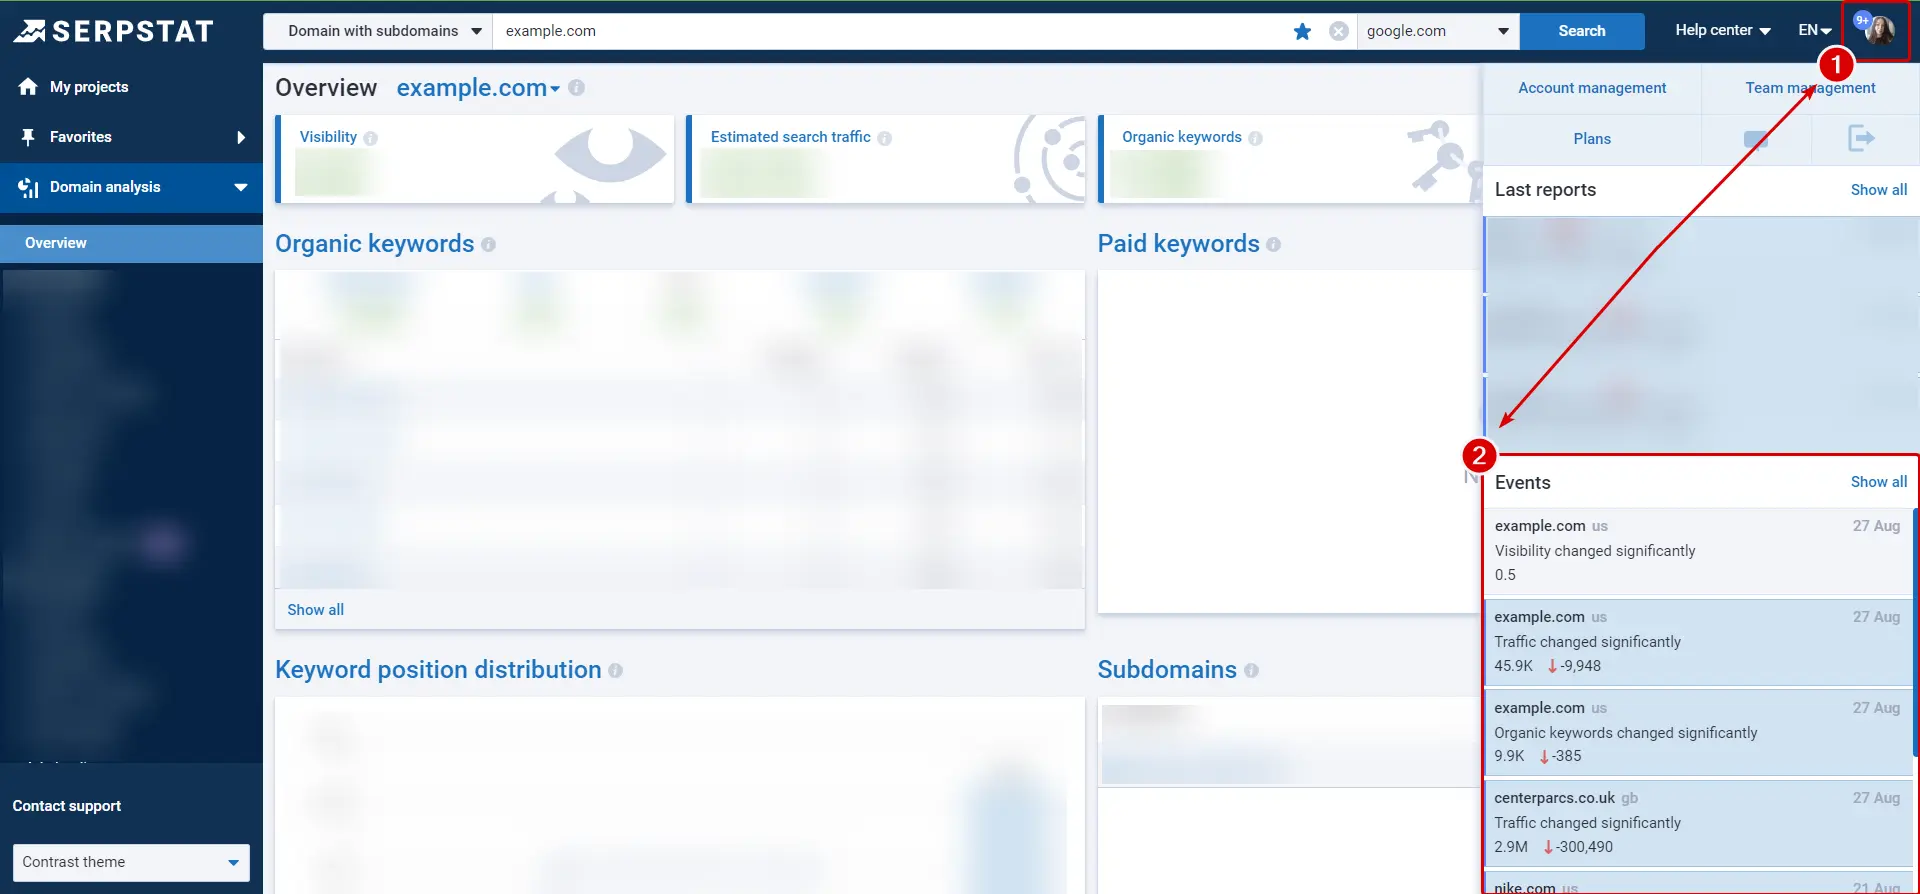Click the events panel scrollbar
1920x894 pixels.
[1915, 632]
